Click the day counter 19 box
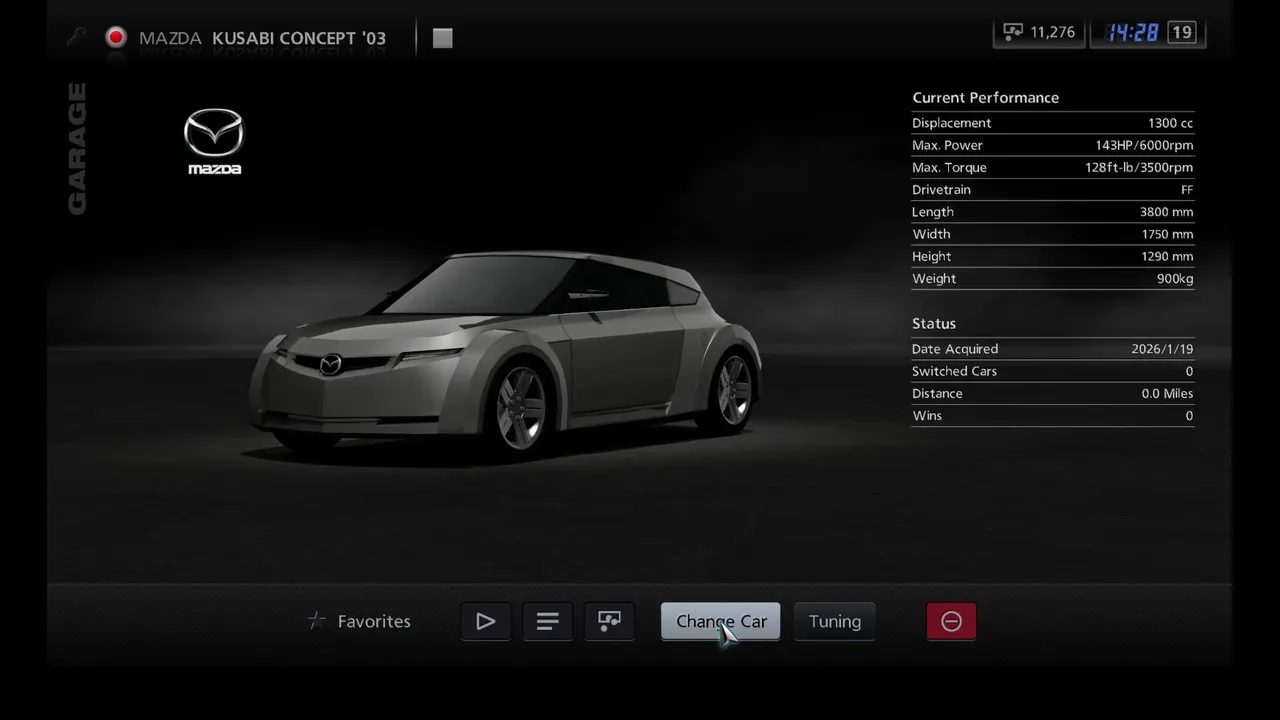This screenshot has width=1280, height=720. (1182, 32)
